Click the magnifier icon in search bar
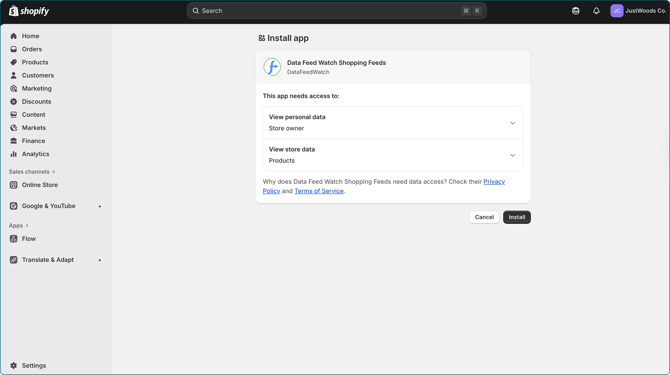670x375 pixels. point(195,11)
